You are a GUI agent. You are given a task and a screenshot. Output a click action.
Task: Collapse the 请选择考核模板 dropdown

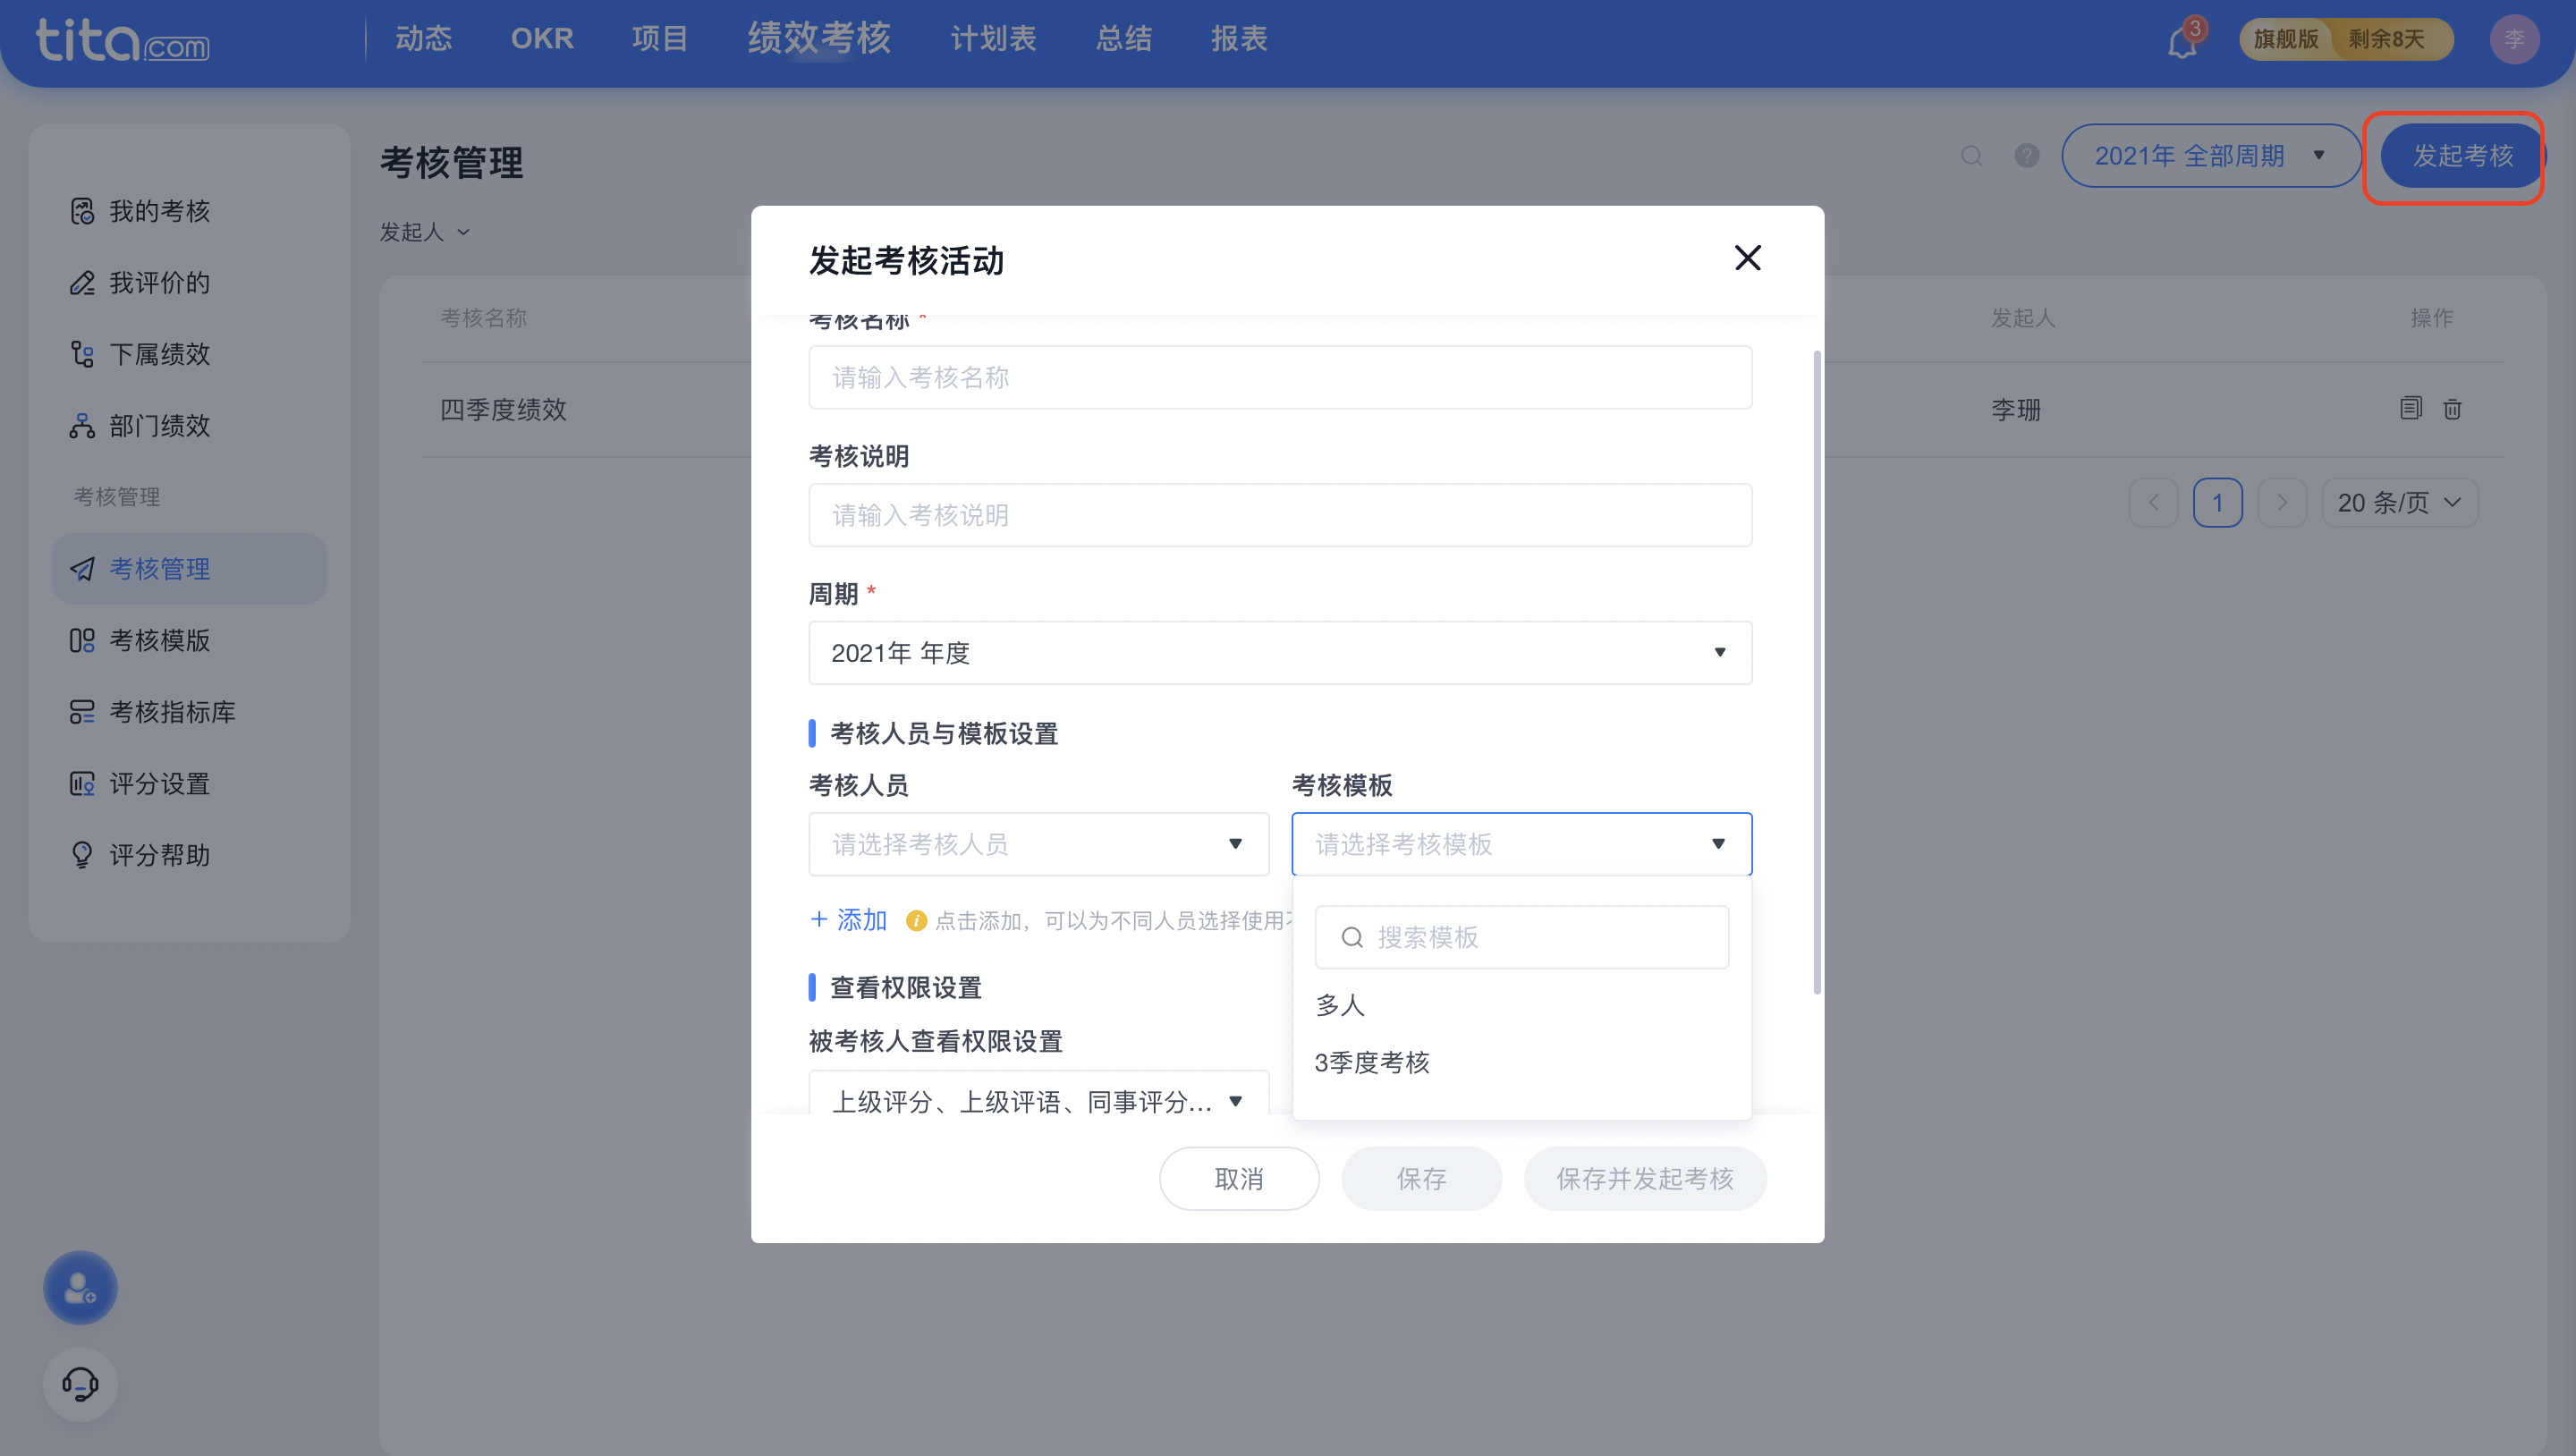point(1521,844)
